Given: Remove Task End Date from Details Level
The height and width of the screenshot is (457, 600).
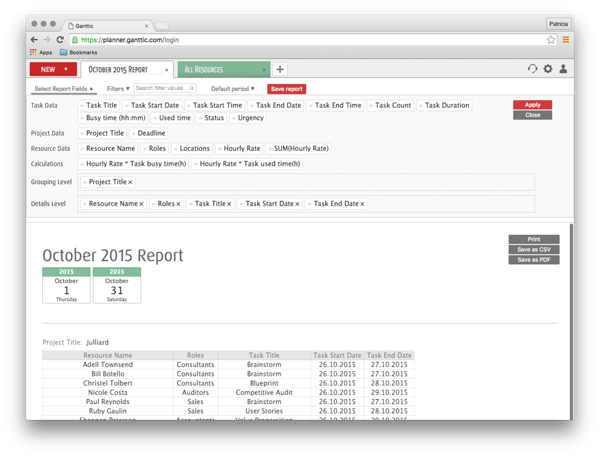Looking at the screenshot, I should (x=362, y=204).
